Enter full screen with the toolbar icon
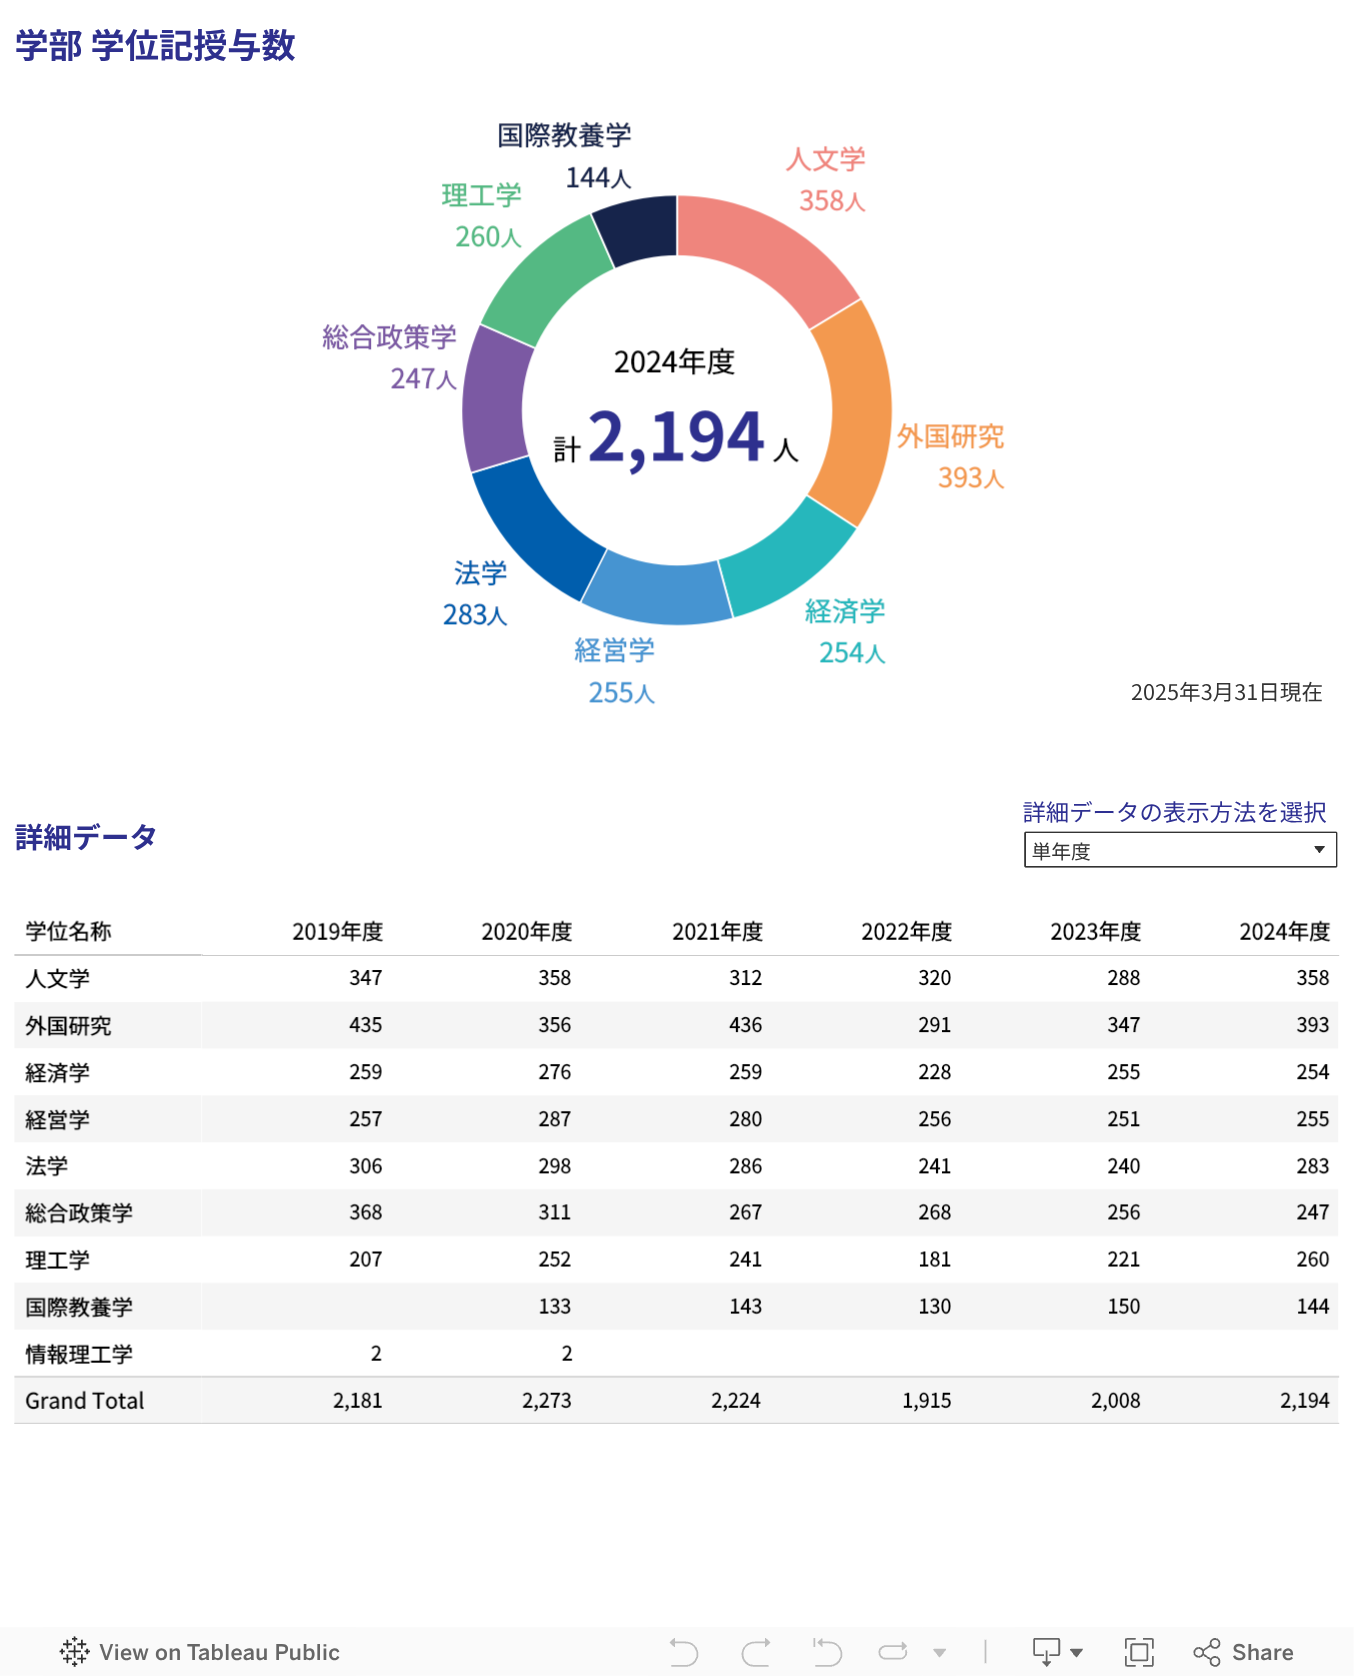This screenshot has height=1676, width=1354. pyautogui.click(x=1139, y=1652)
